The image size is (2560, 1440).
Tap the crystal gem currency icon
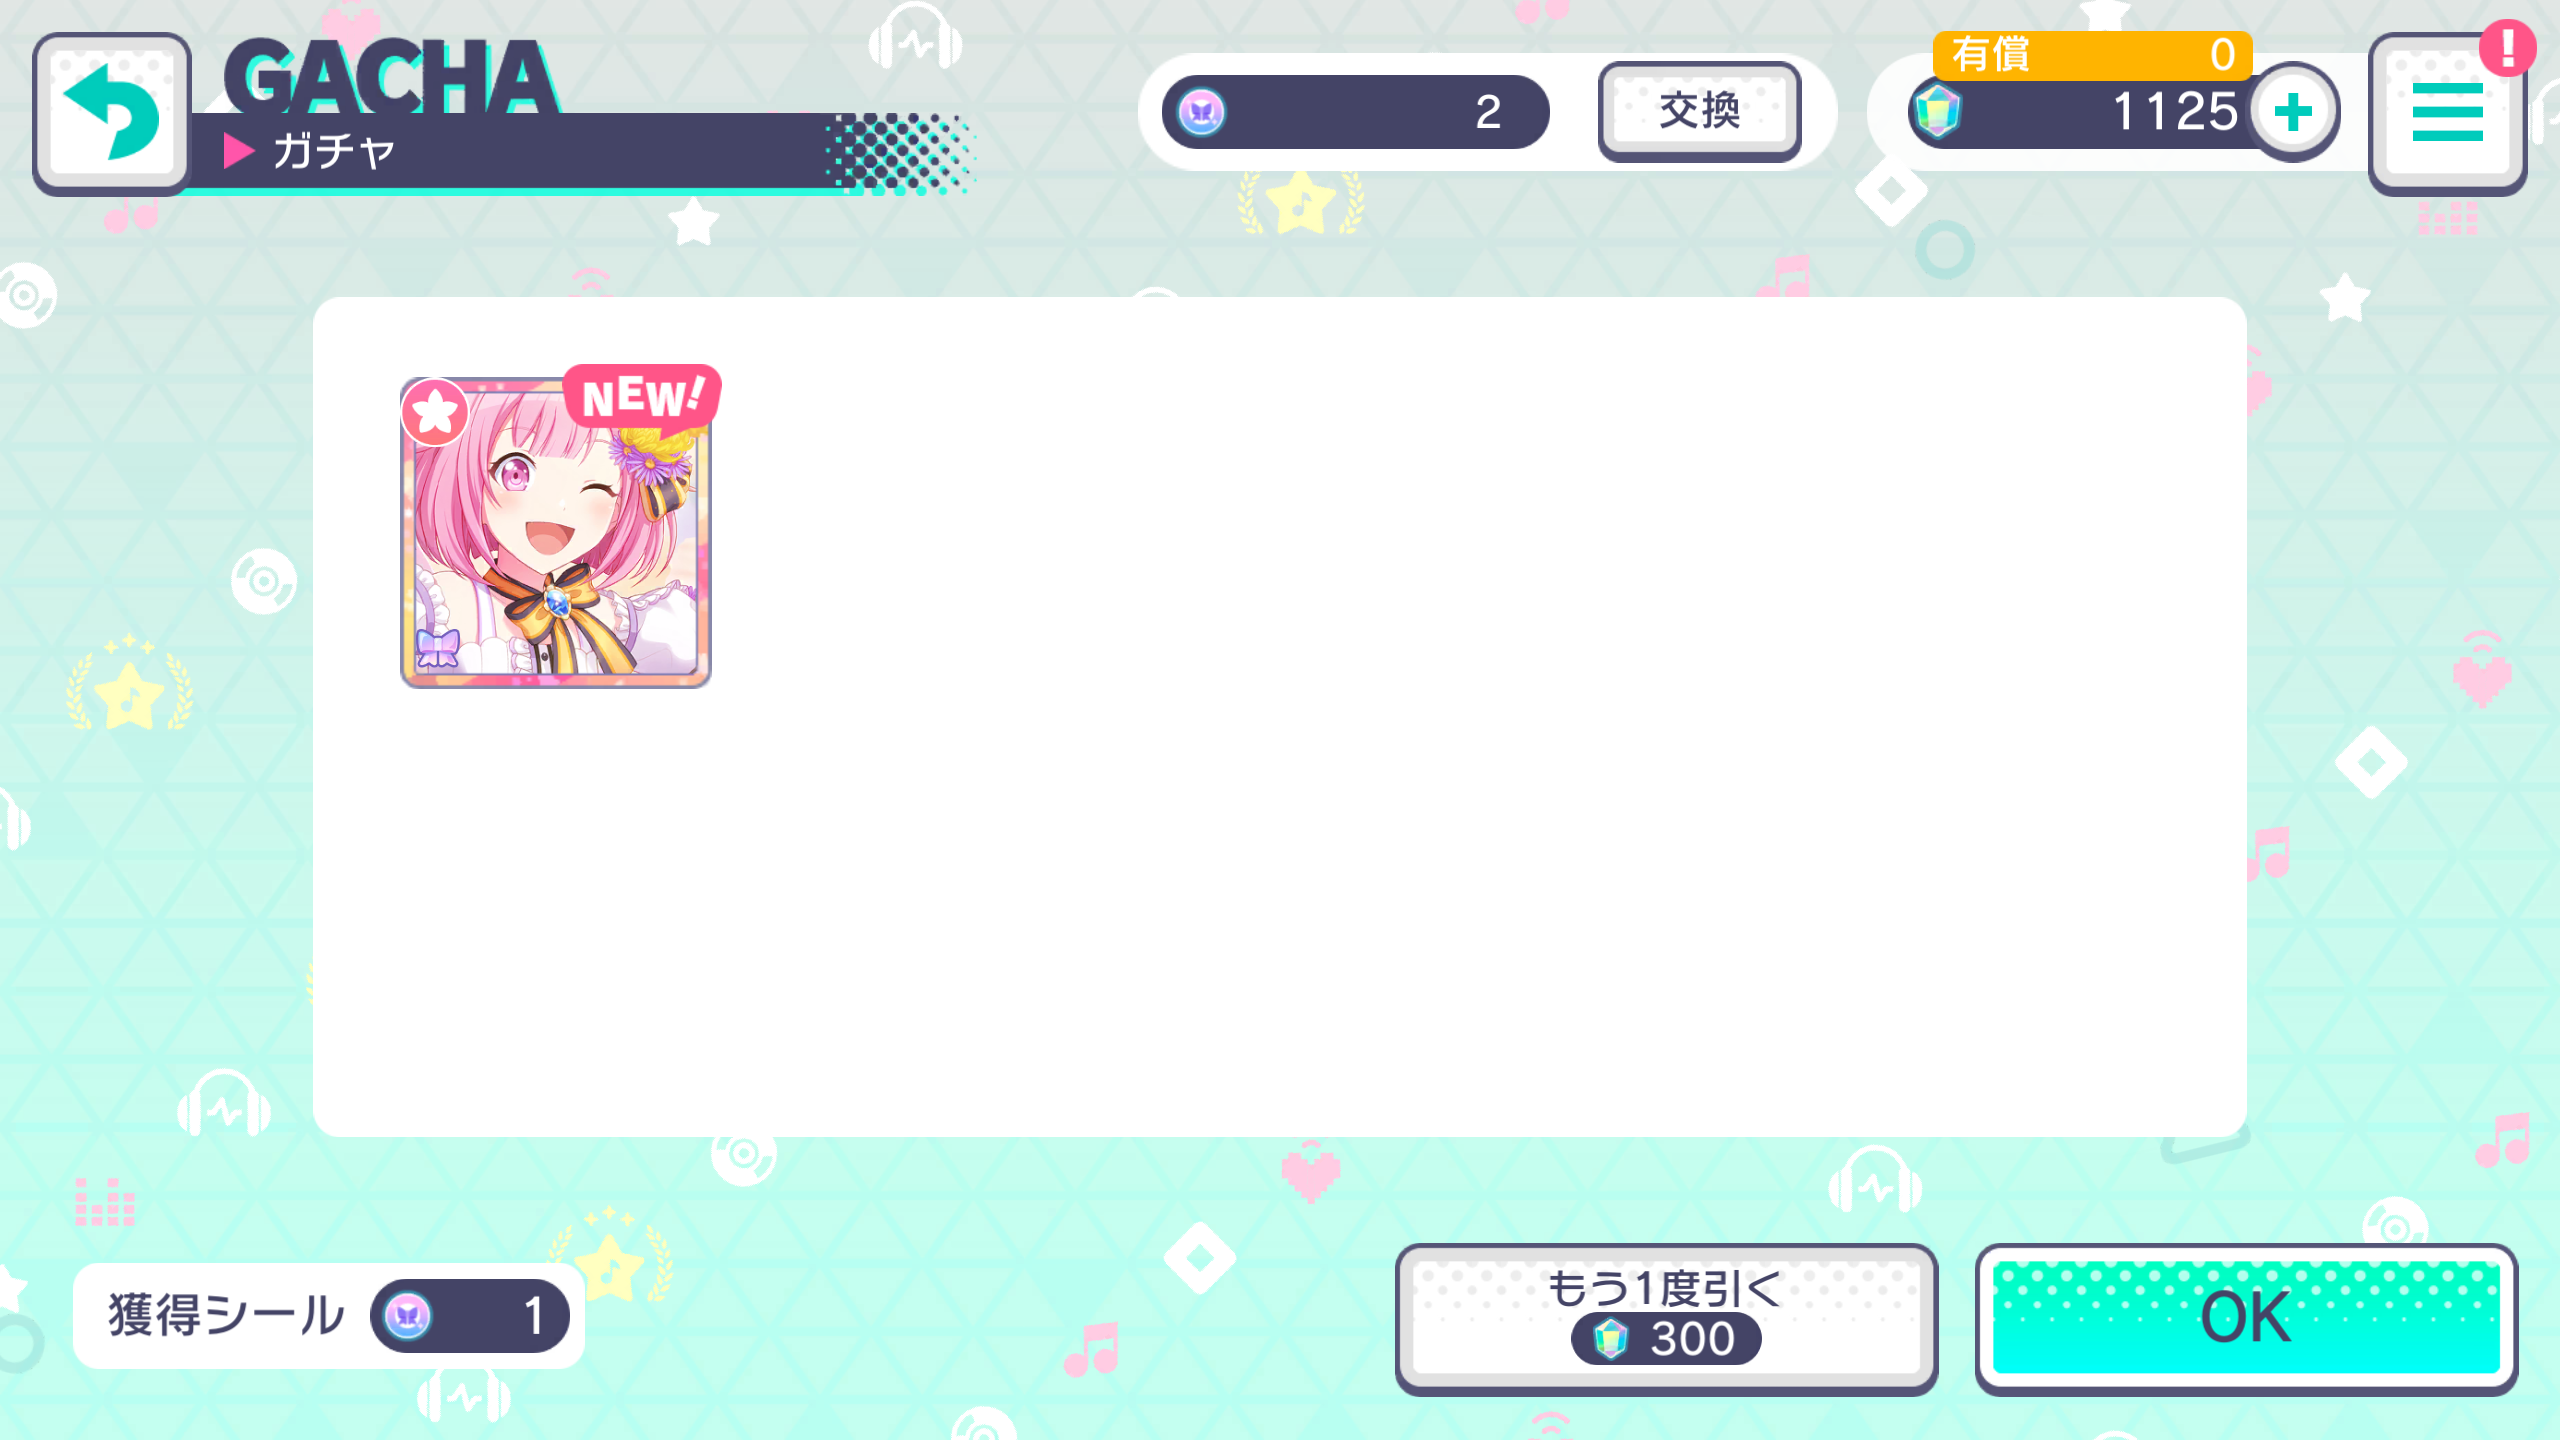tap(1936, 111)
